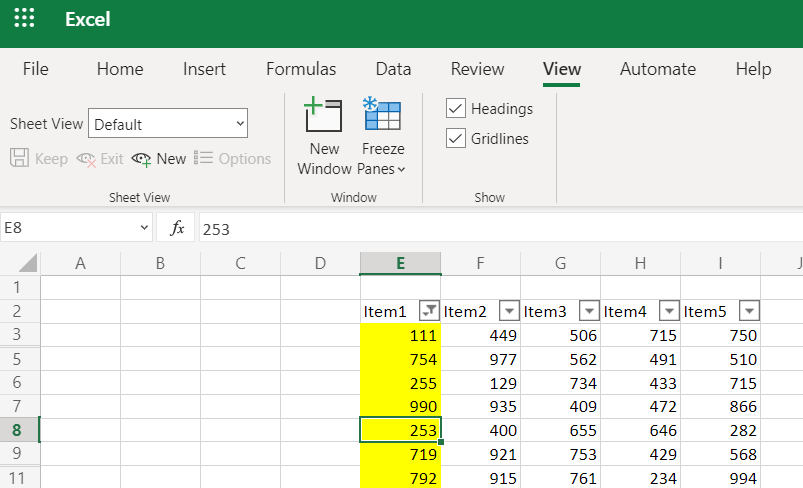Select column G header
Image resolution: width=803 pixels, height=488 pixels.
pos(560,263)
